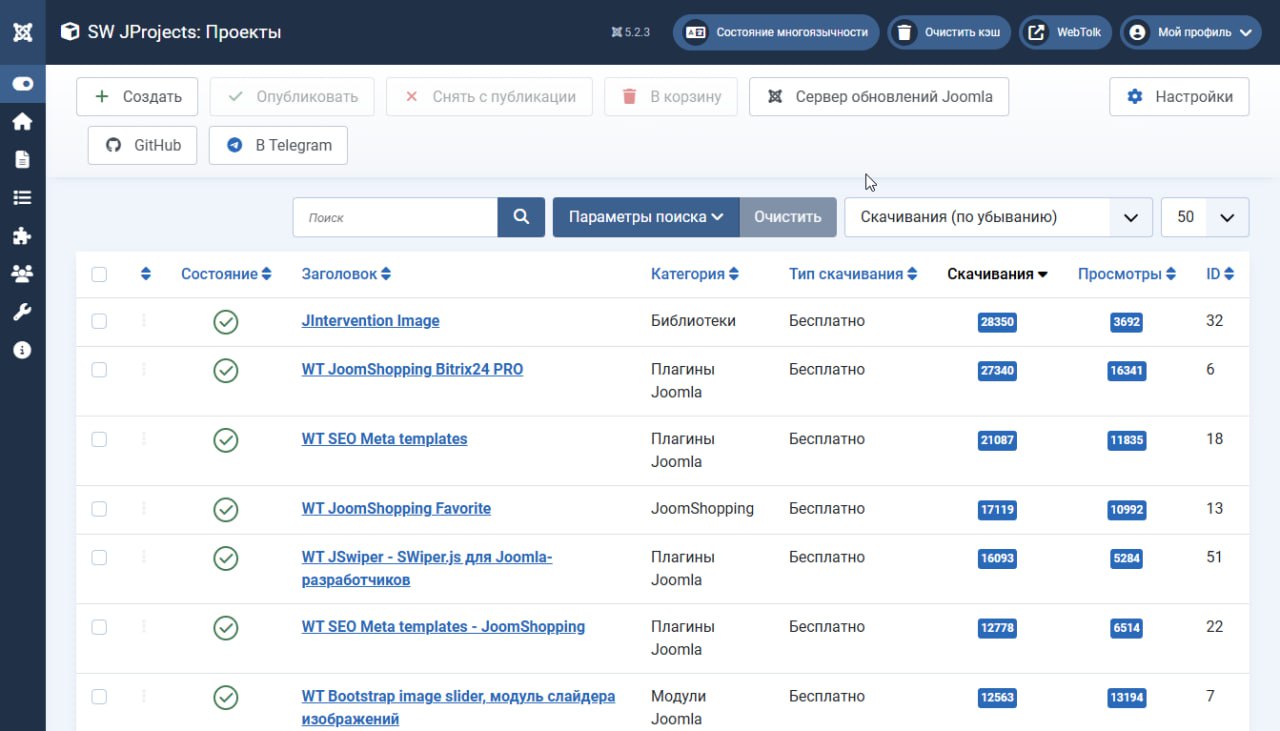Check the box for WT JSwiper row
The width and height of the screenshot is (1280, 731).
99,557
